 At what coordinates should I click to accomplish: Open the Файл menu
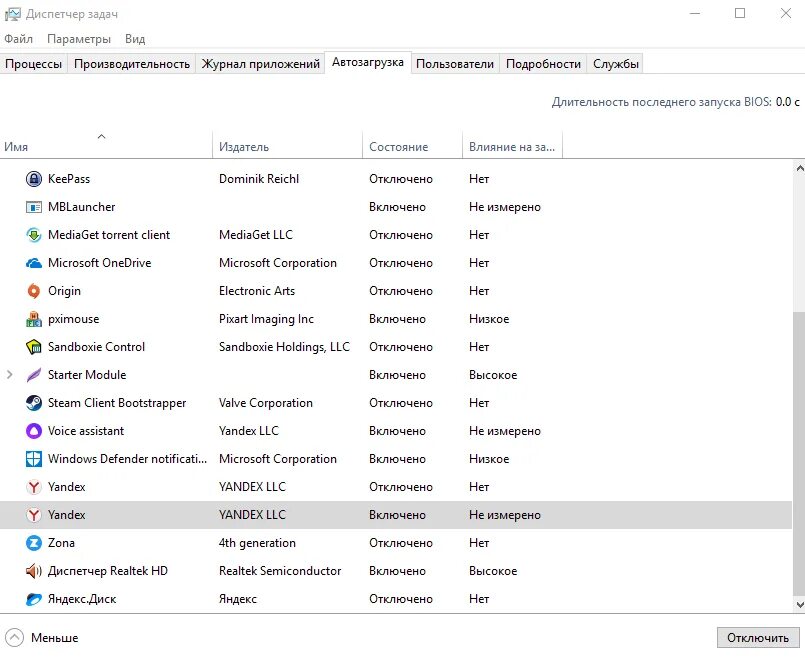click(x=18, y=39)
